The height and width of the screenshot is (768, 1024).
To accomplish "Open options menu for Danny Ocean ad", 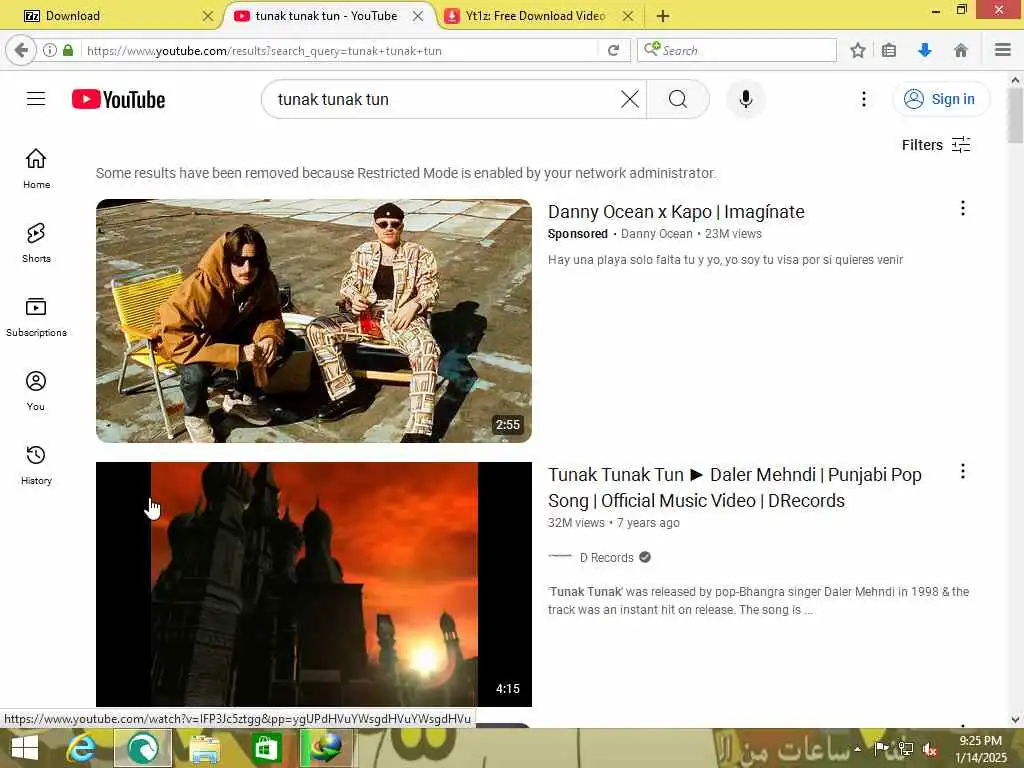I will [963, 208].
